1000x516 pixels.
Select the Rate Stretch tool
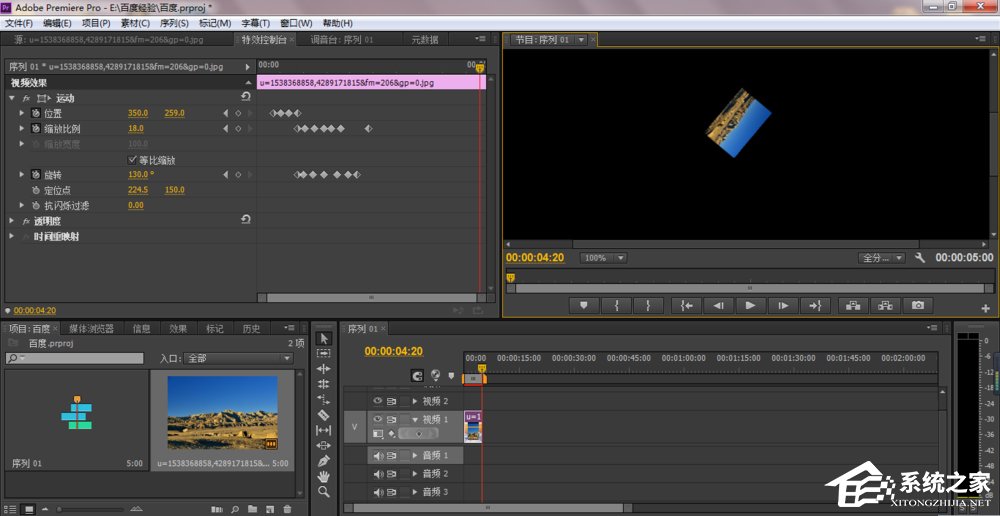324,399
